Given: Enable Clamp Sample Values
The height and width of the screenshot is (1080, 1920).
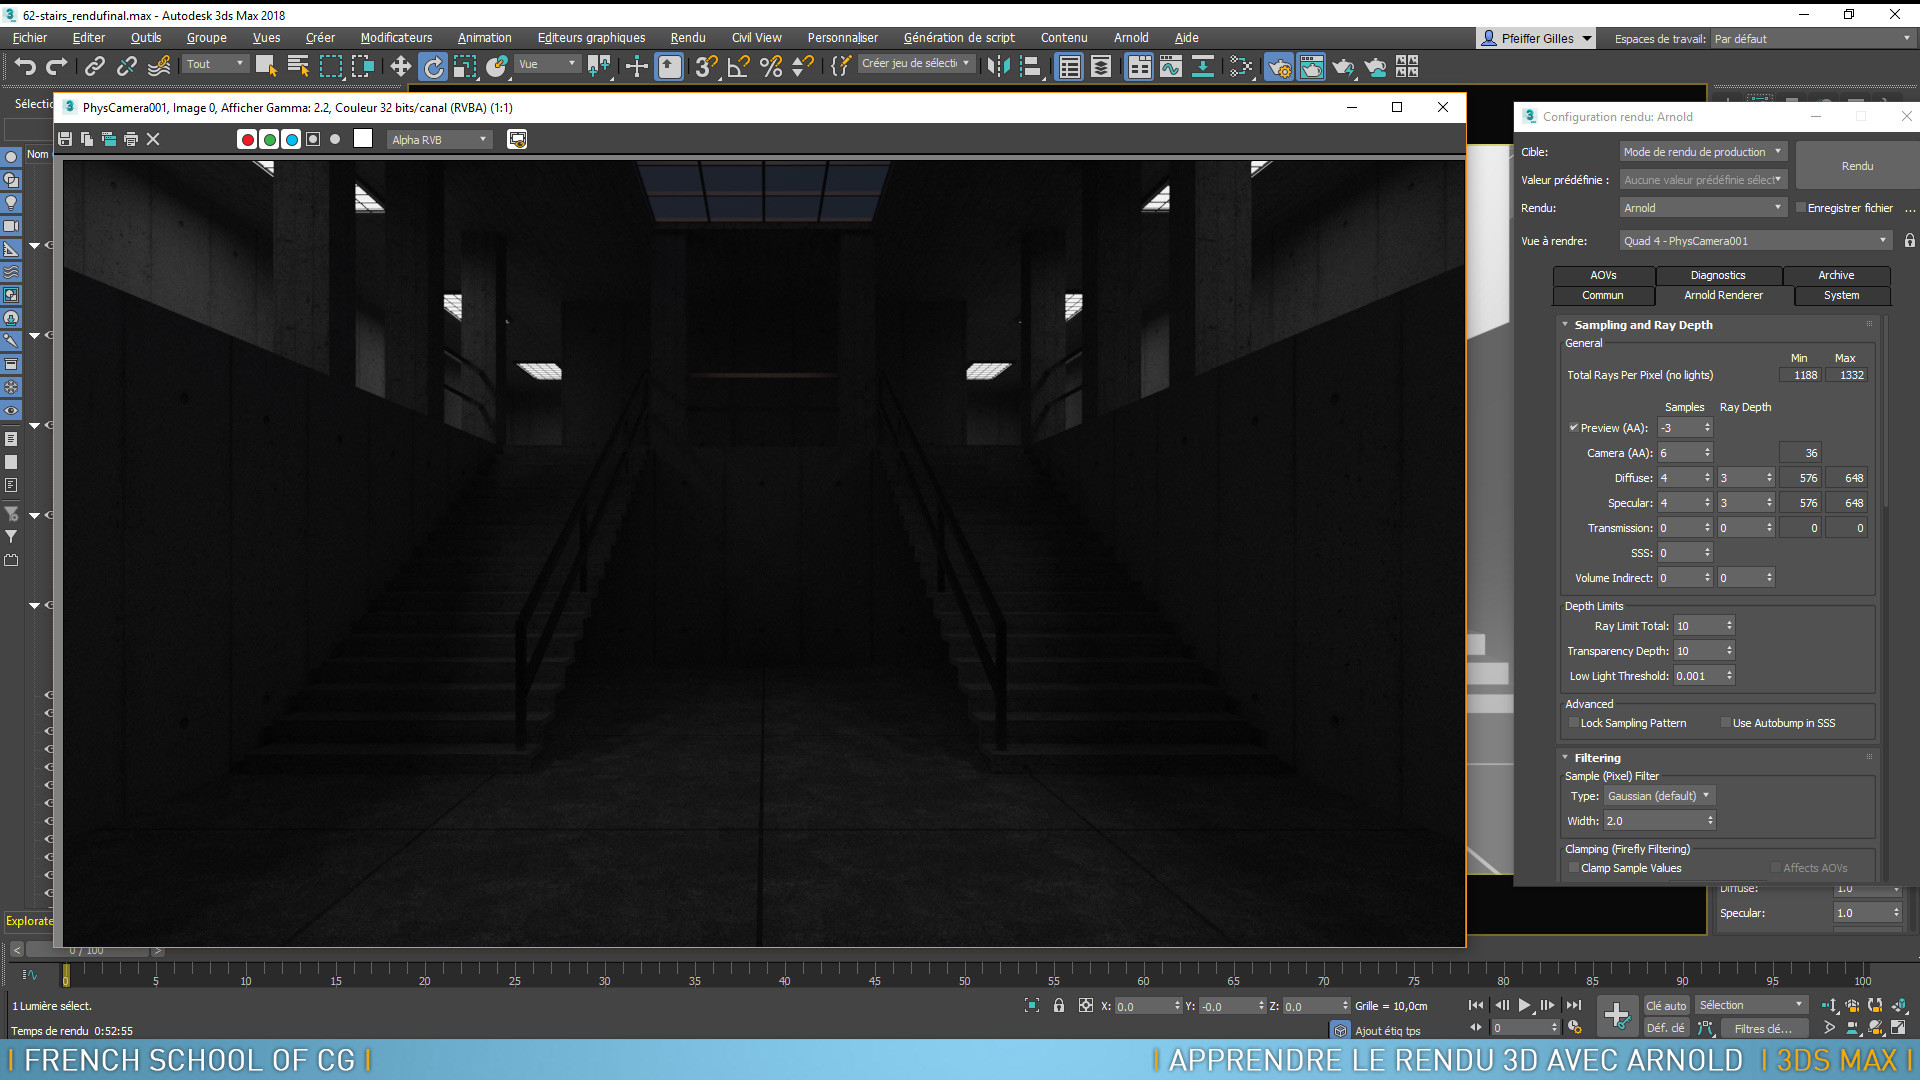Looking at the screenshot, I should coord(1575,868).
